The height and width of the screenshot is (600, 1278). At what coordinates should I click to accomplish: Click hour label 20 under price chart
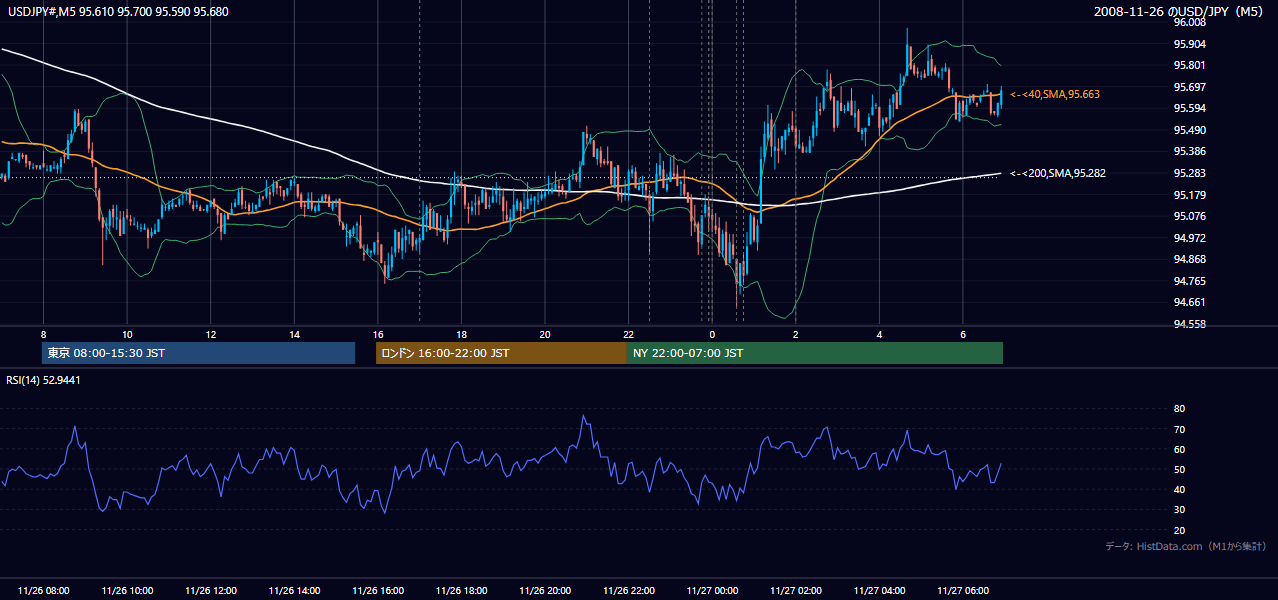click(x=545, y=334)
